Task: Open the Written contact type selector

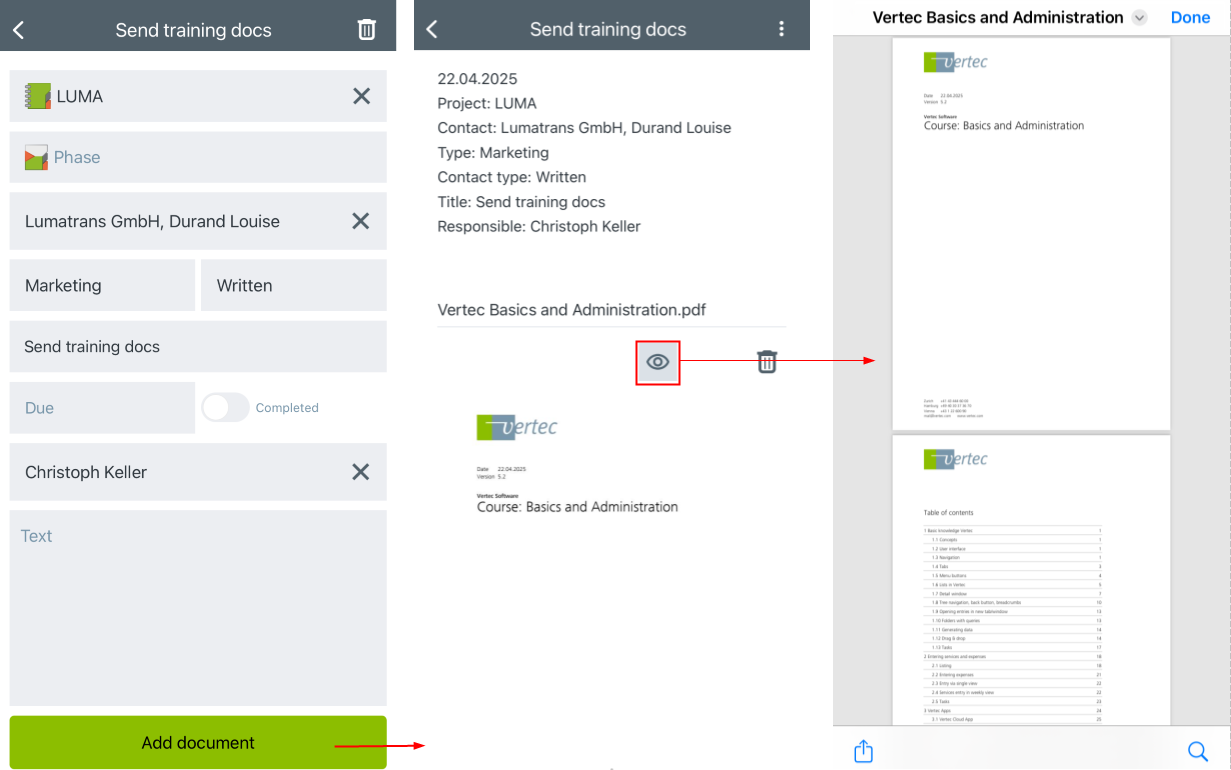Action: point(293,285)
